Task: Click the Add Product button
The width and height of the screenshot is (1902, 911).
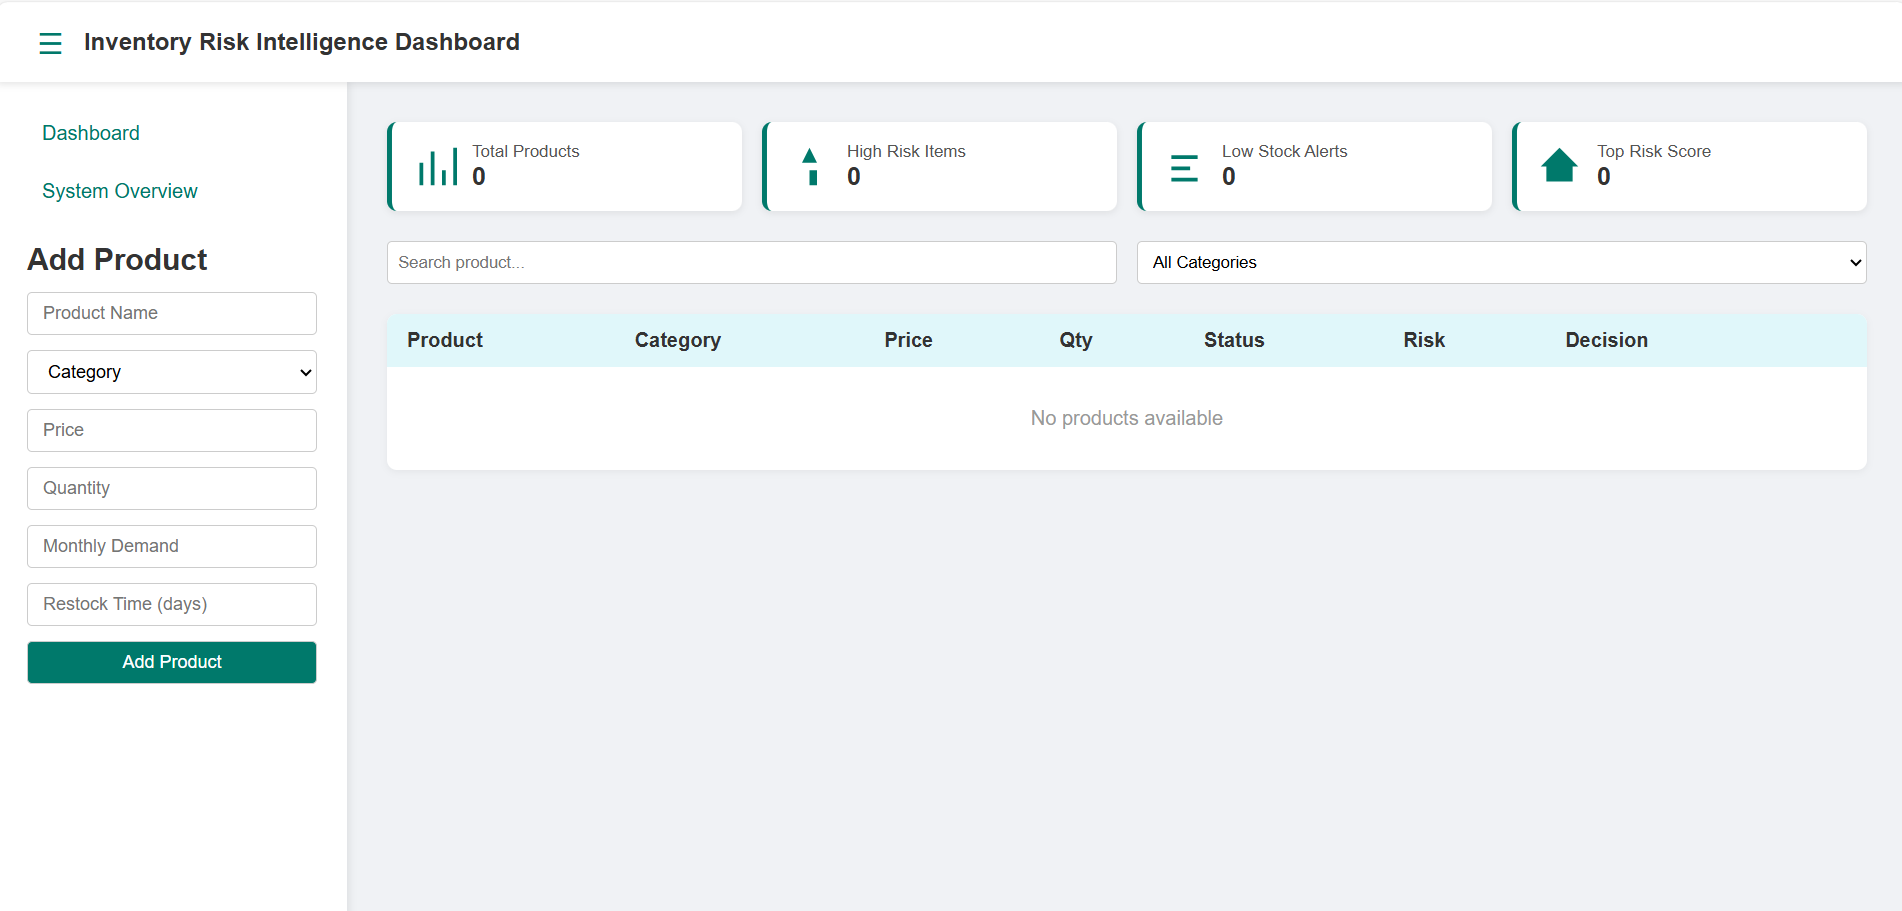Action: [x=171, y=662]
